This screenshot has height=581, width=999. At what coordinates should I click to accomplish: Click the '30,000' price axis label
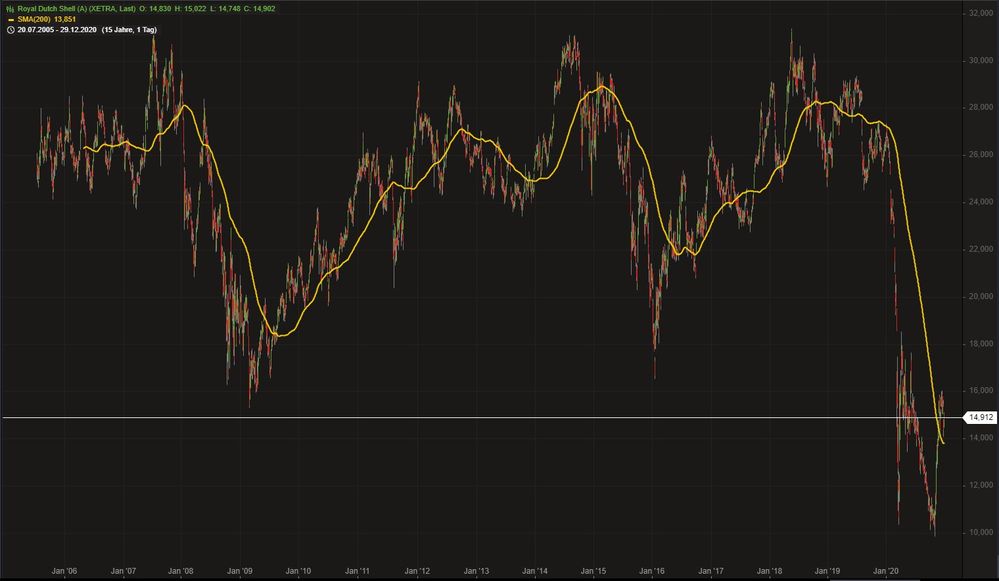pyautogui.click(x=981, y=61)
